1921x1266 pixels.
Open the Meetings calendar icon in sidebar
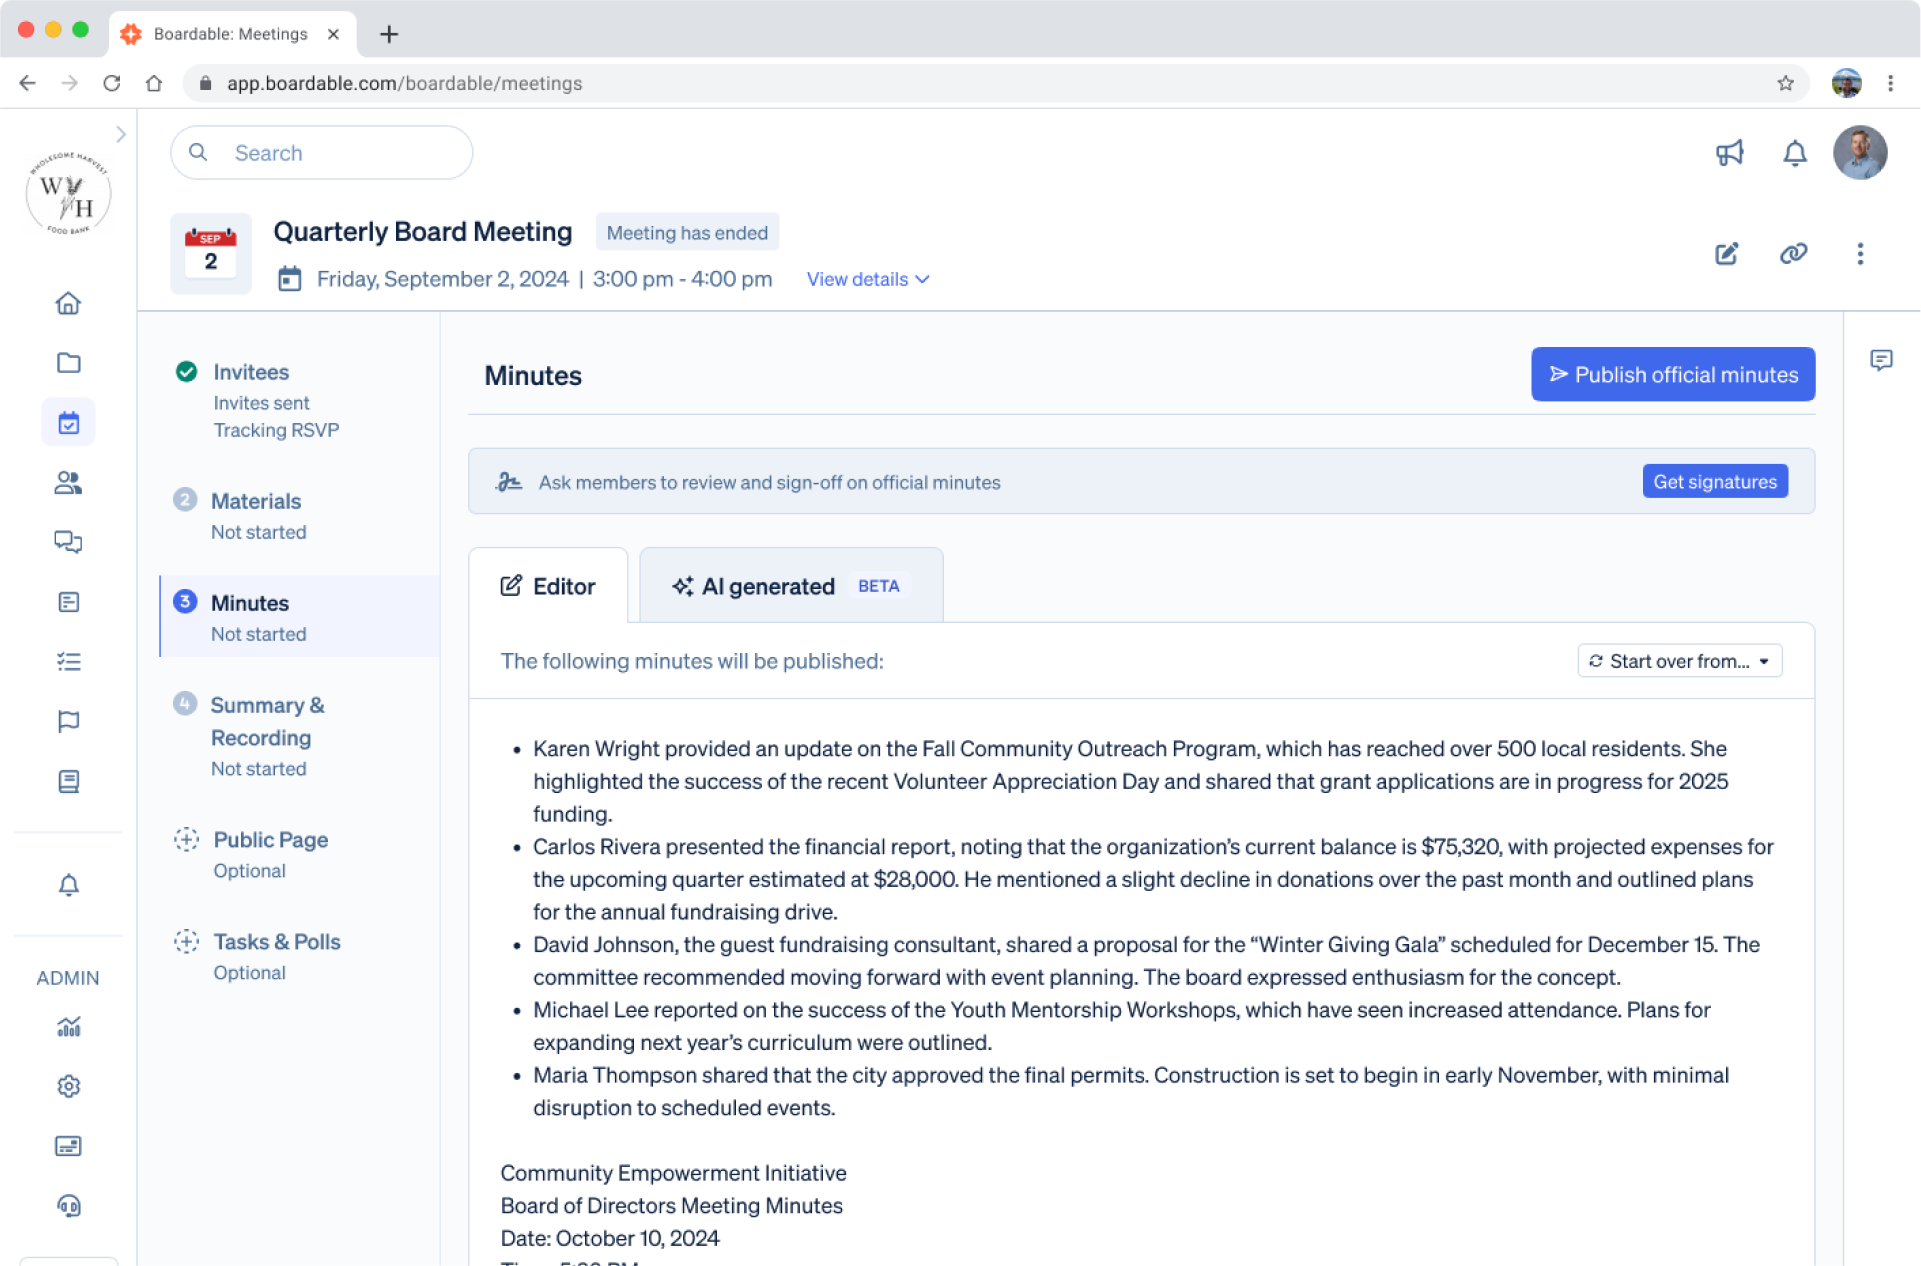[68, 423]
